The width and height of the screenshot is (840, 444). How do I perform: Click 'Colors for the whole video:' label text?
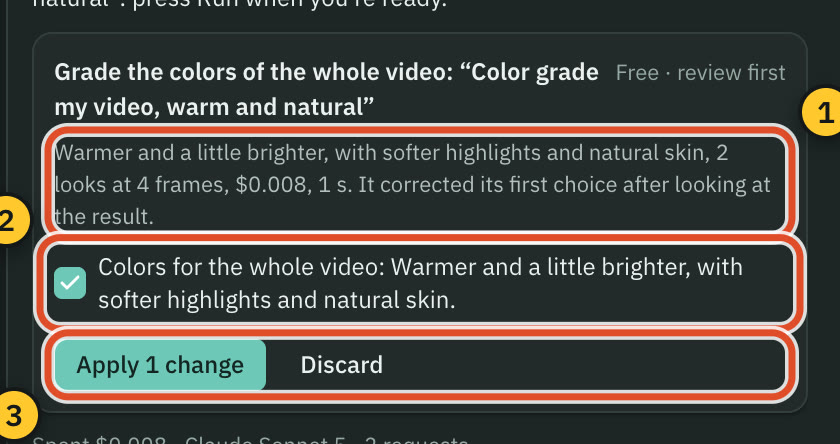pyautogui.click(x=242, y=267)
